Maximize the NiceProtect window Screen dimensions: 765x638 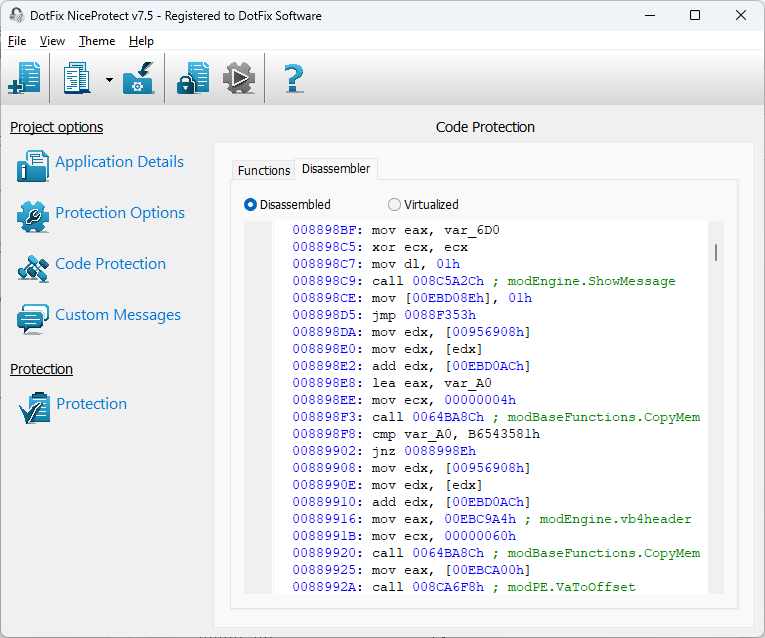[x=695, y=15]
